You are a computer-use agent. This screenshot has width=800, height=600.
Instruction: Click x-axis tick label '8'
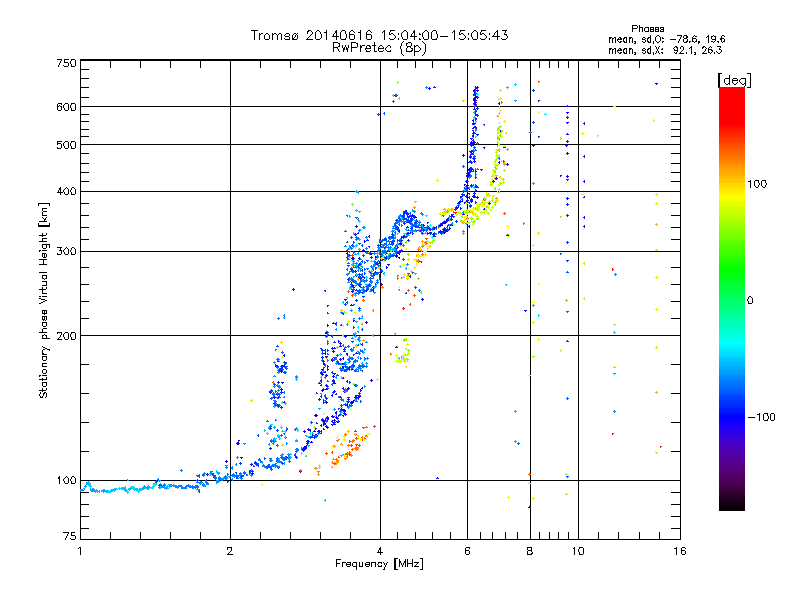[530, 551]
